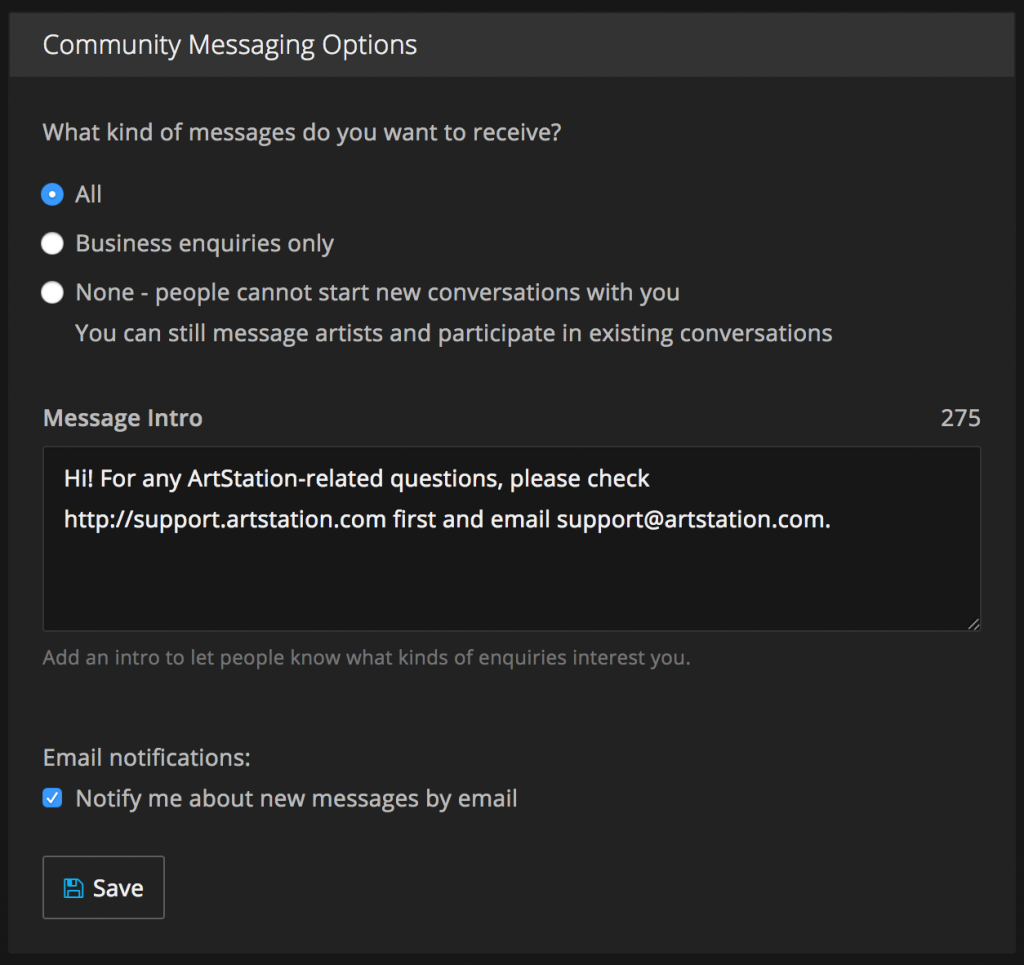
Task: Click the "All" option label text
Action: pos(89,195)
